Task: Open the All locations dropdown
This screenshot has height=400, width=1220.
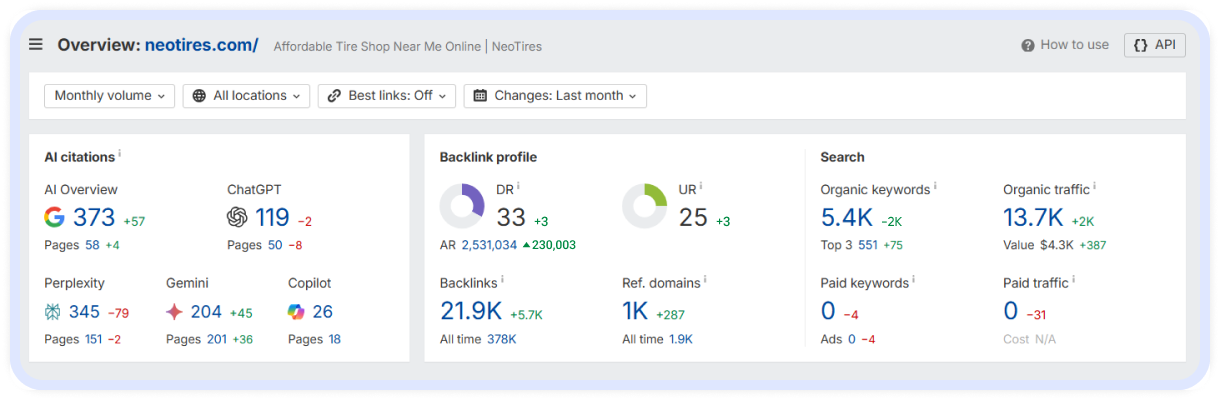Action: 247,96
